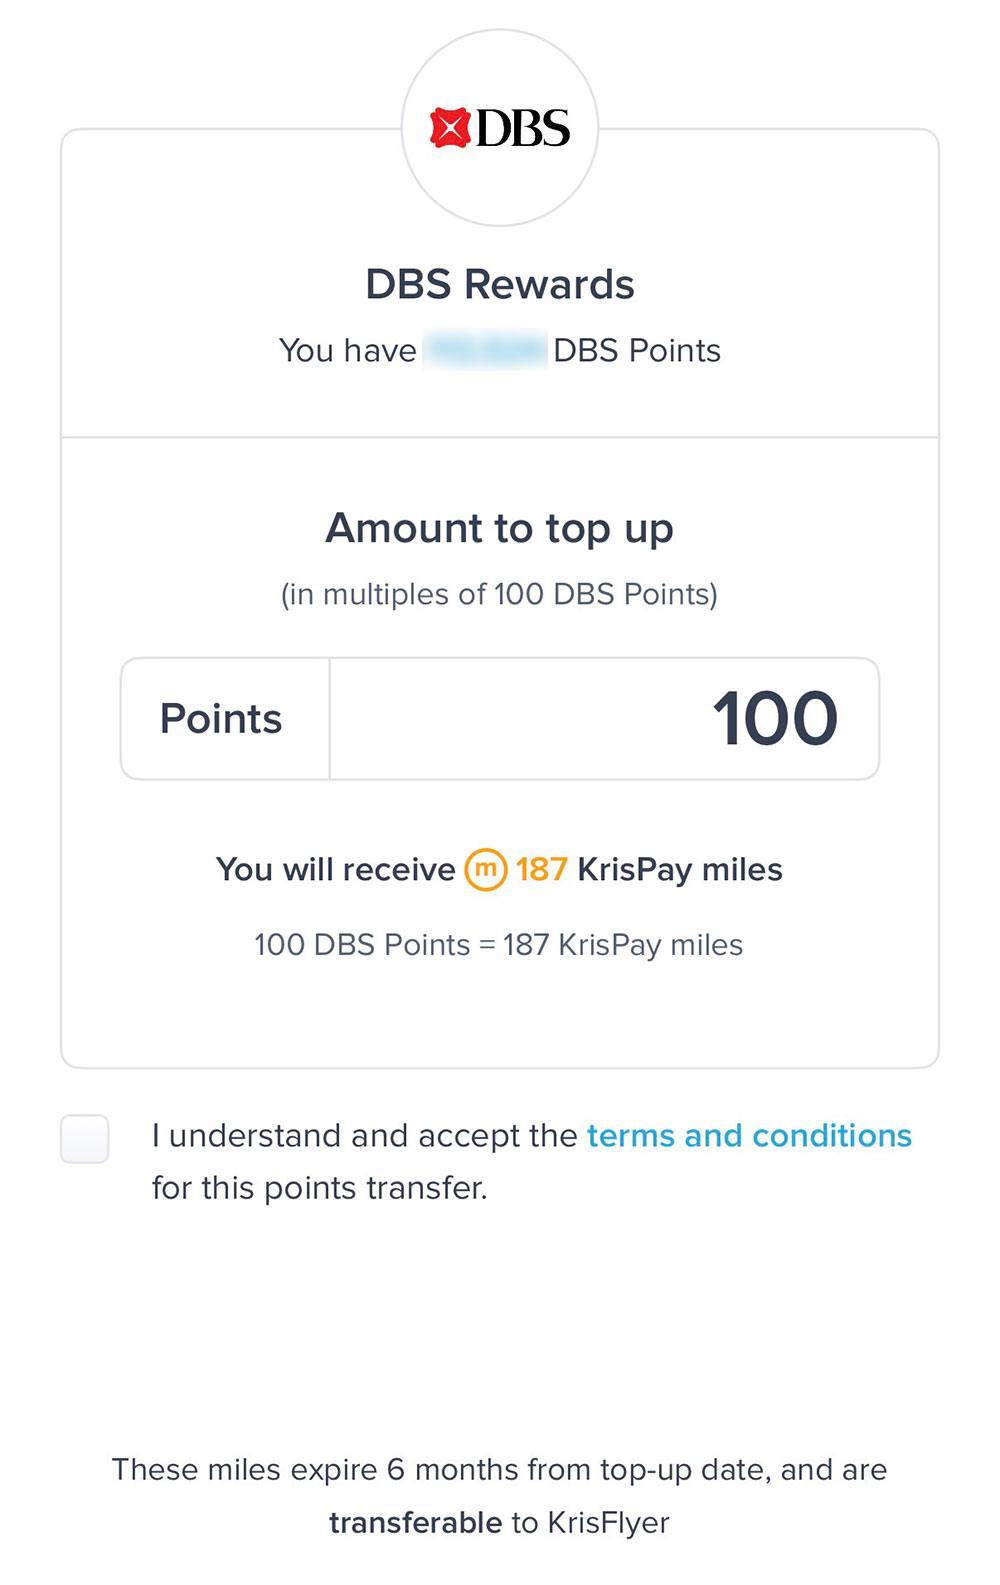1000x1585 pixels.
Task: Click the points amount field showing 100
Action: [604, 719]
